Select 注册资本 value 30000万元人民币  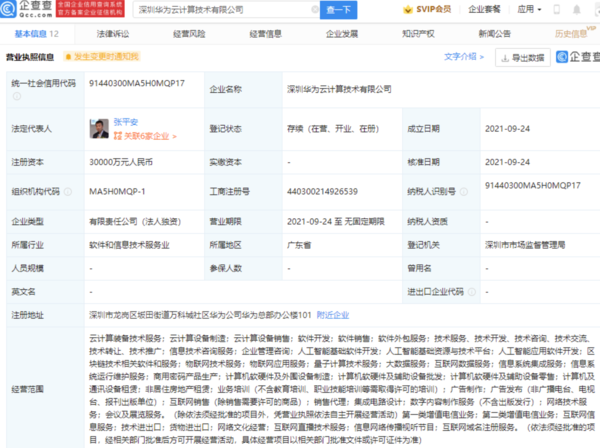coord(121,162)
